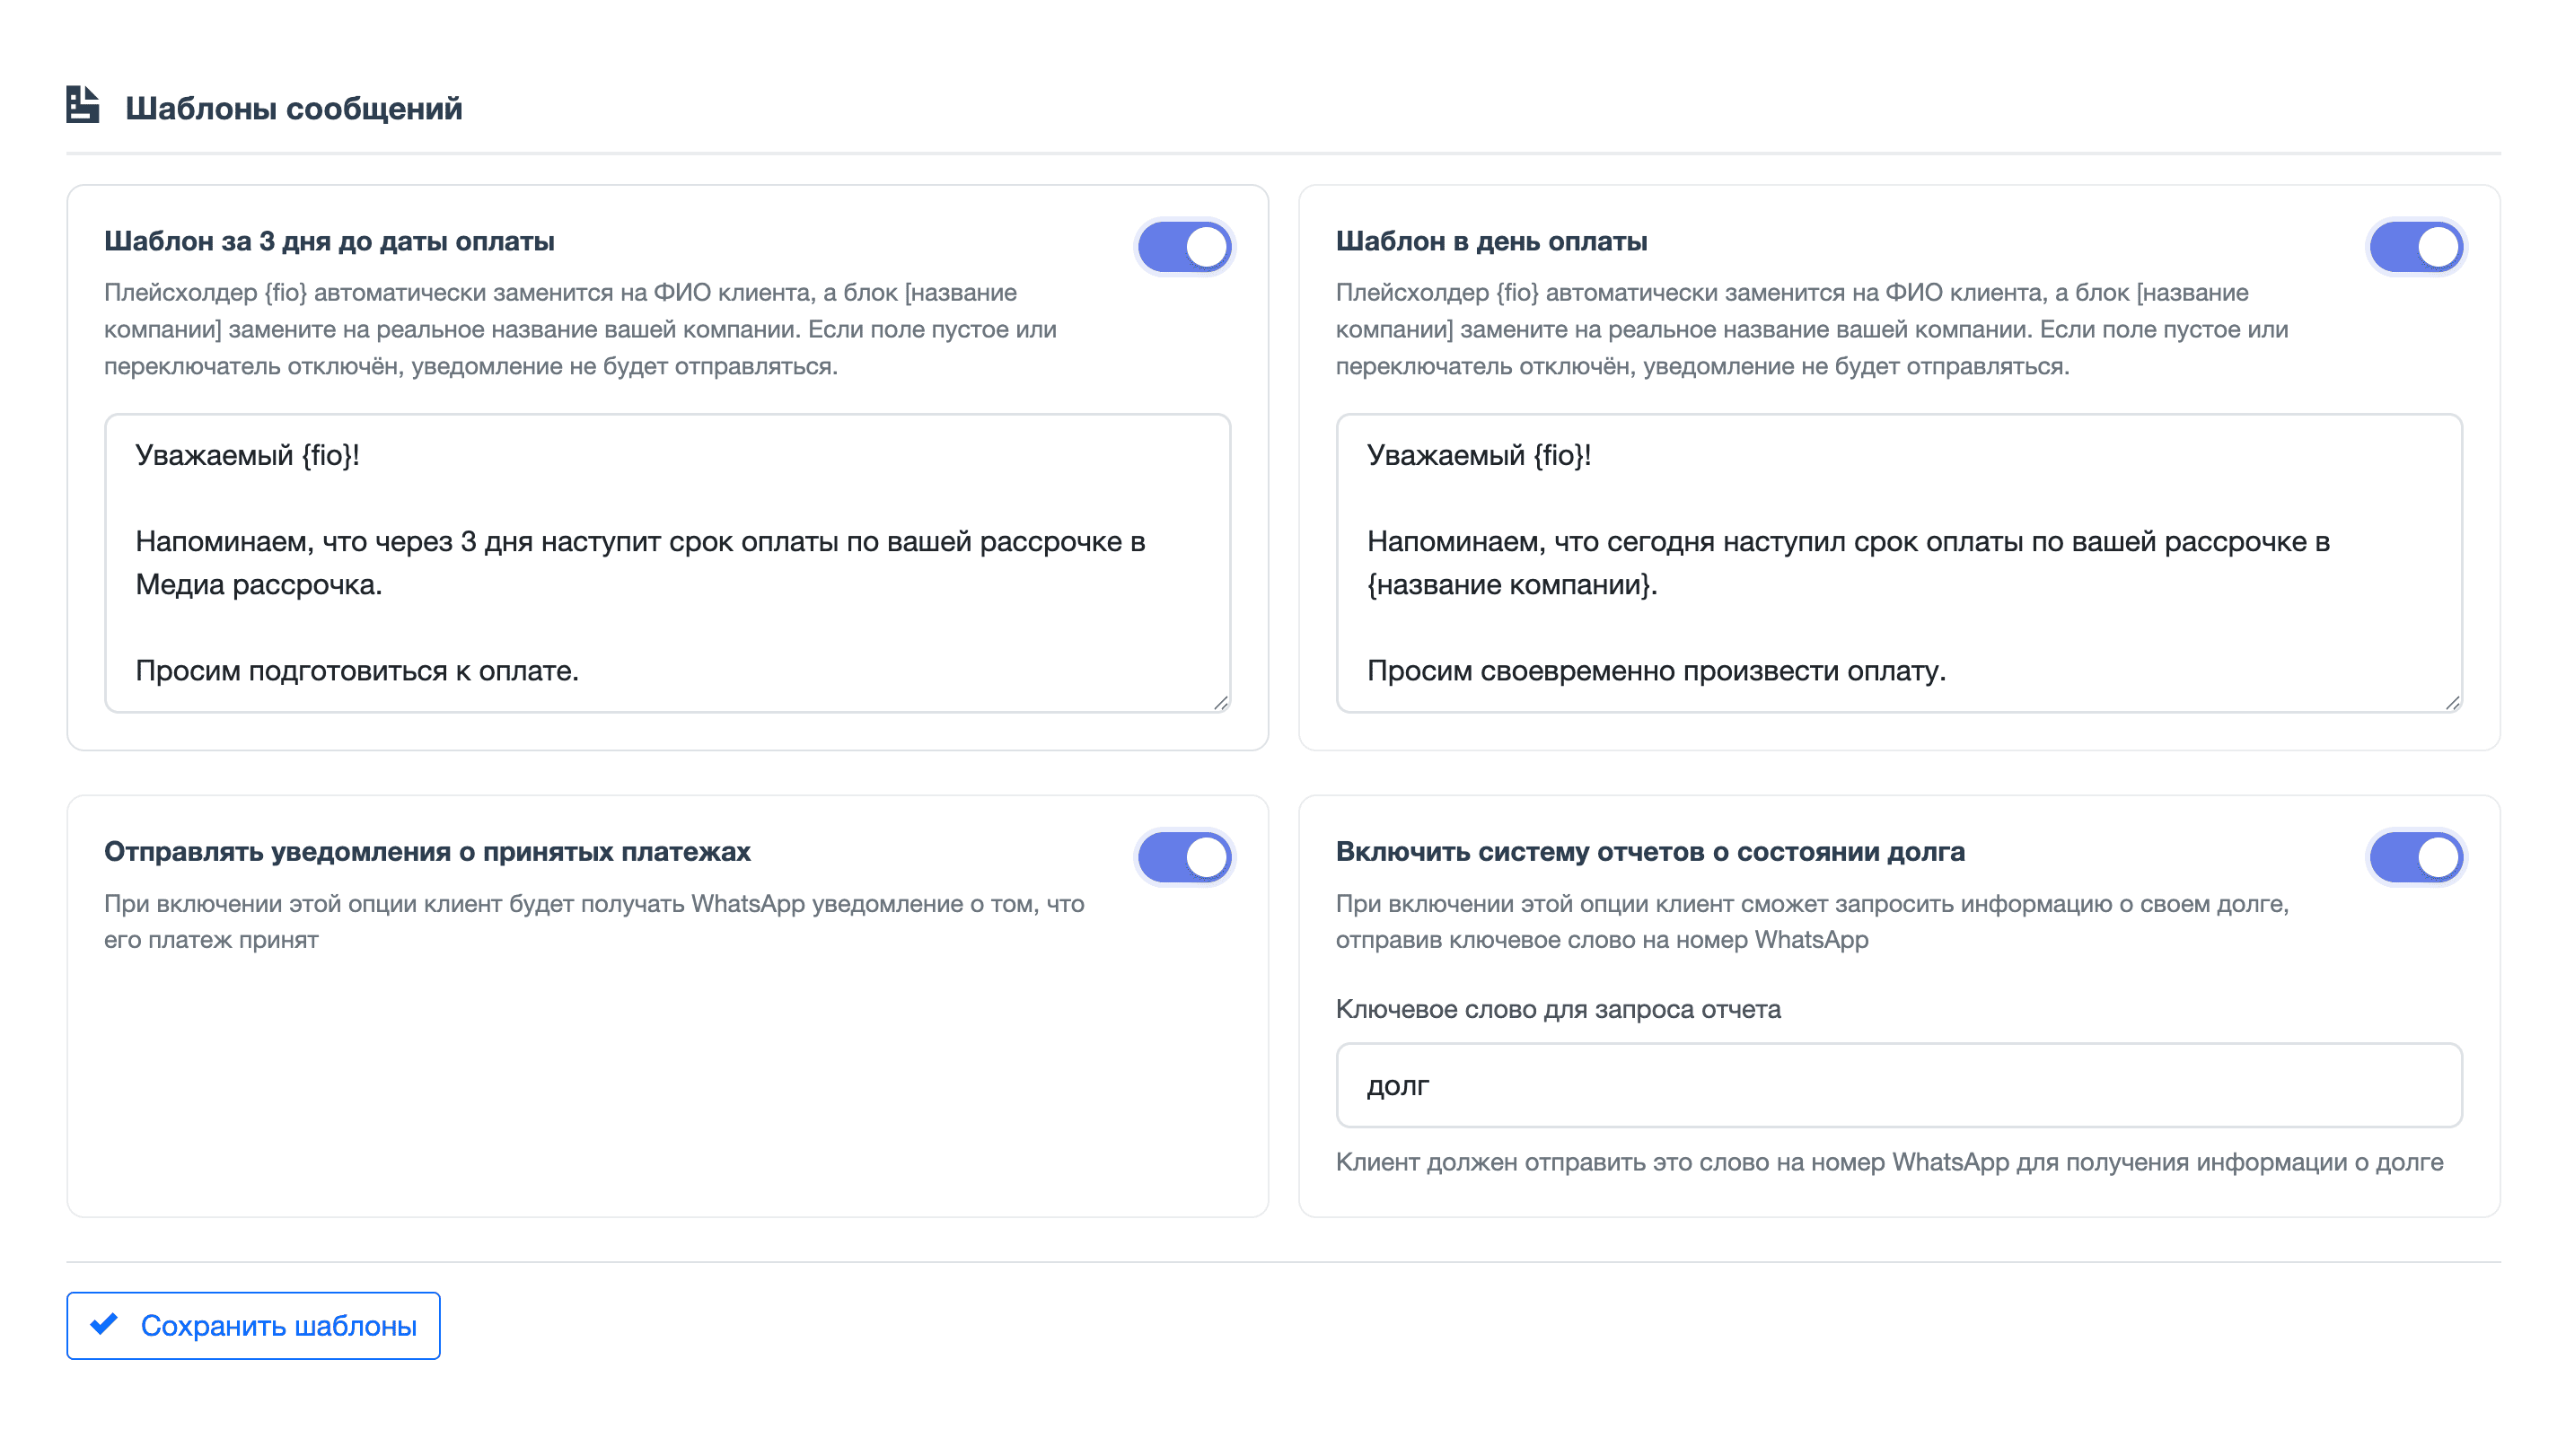
Task: Click the WhatsApp payment notification description text
Action: pyautogui.click(x=594, y=921)
